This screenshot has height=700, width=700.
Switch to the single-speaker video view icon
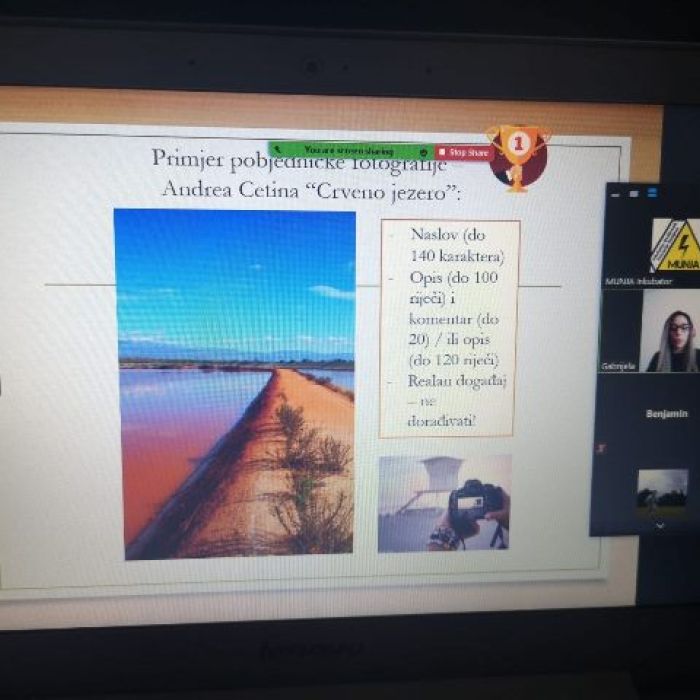[635, 193]
